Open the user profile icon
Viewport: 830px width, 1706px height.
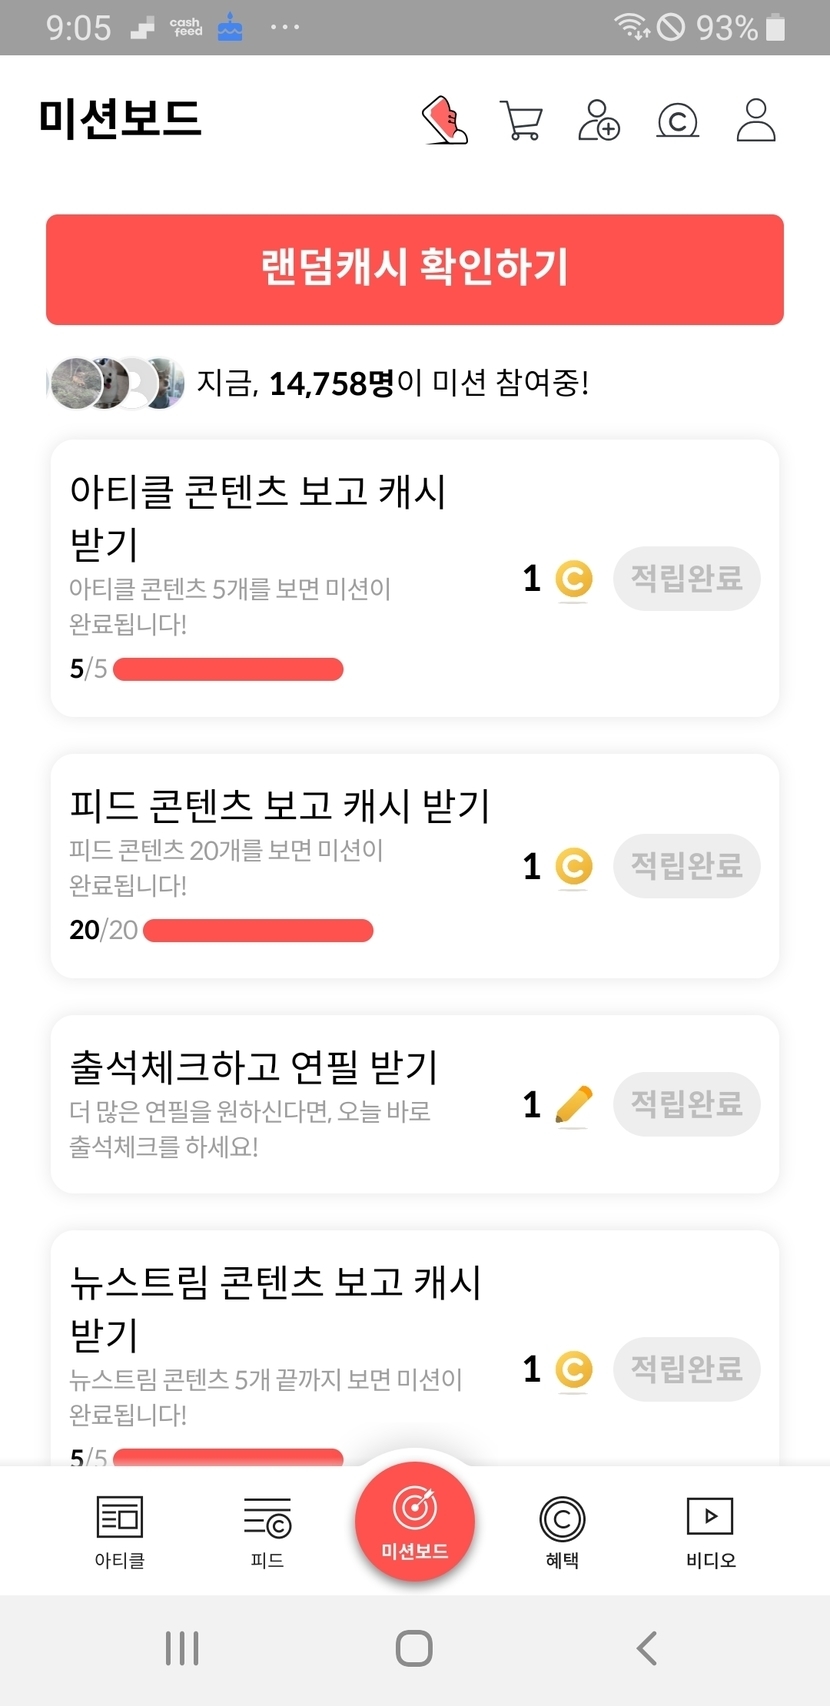755,121
